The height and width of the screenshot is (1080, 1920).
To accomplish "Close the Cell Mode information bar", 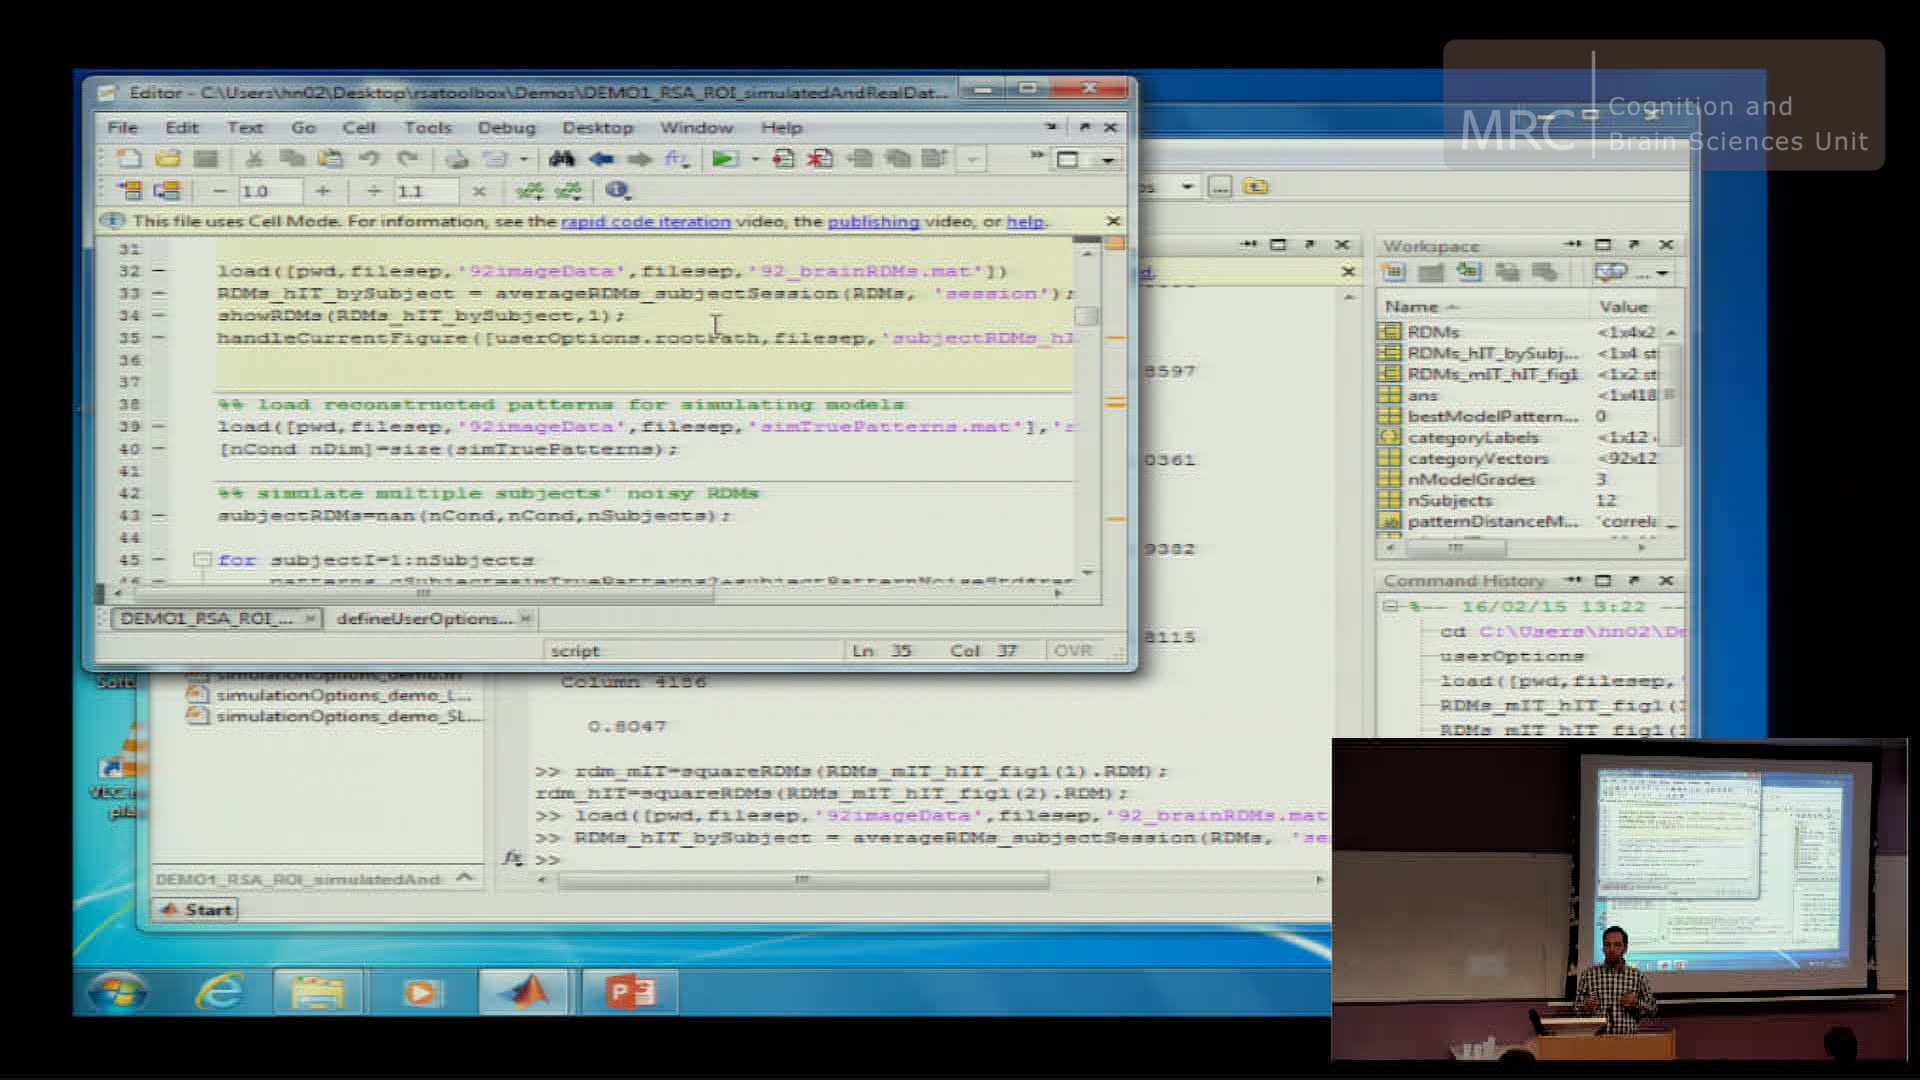I will pos(1113,221).
